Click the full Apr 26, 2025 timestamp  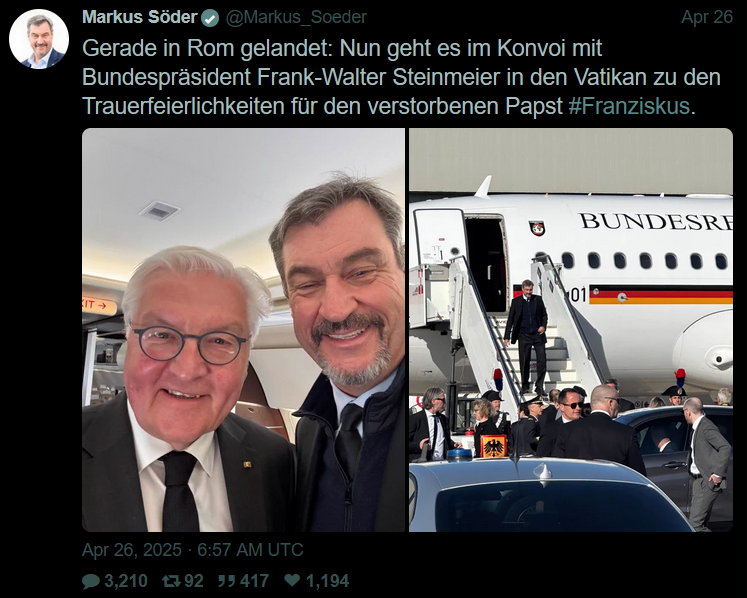192,550
